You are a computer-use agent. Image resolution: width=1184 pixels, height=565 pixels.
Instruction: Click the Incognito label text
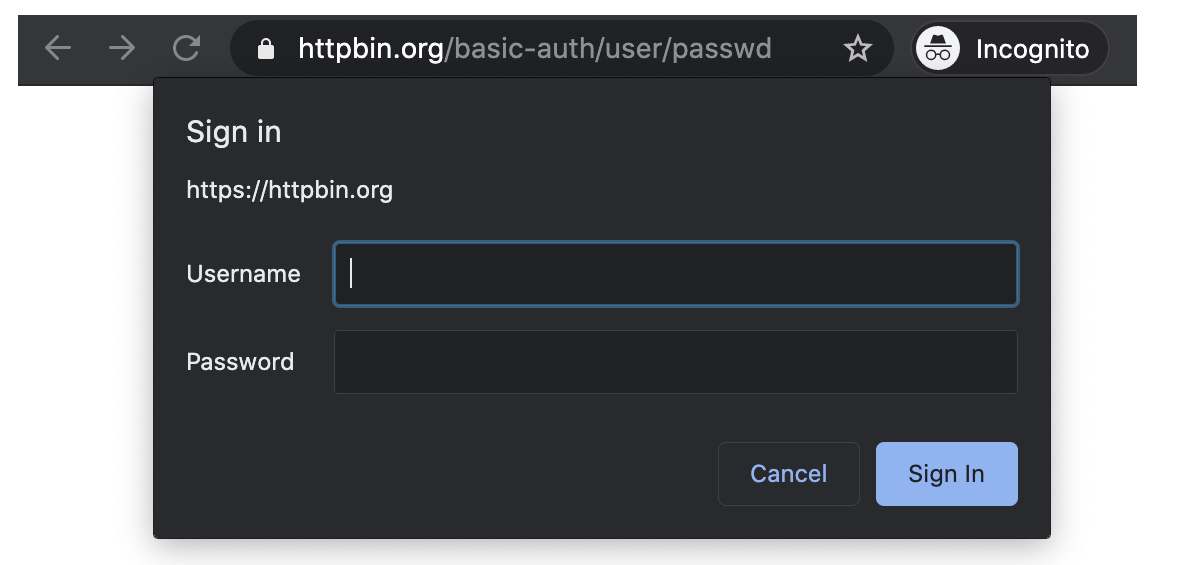(1032, 49)
